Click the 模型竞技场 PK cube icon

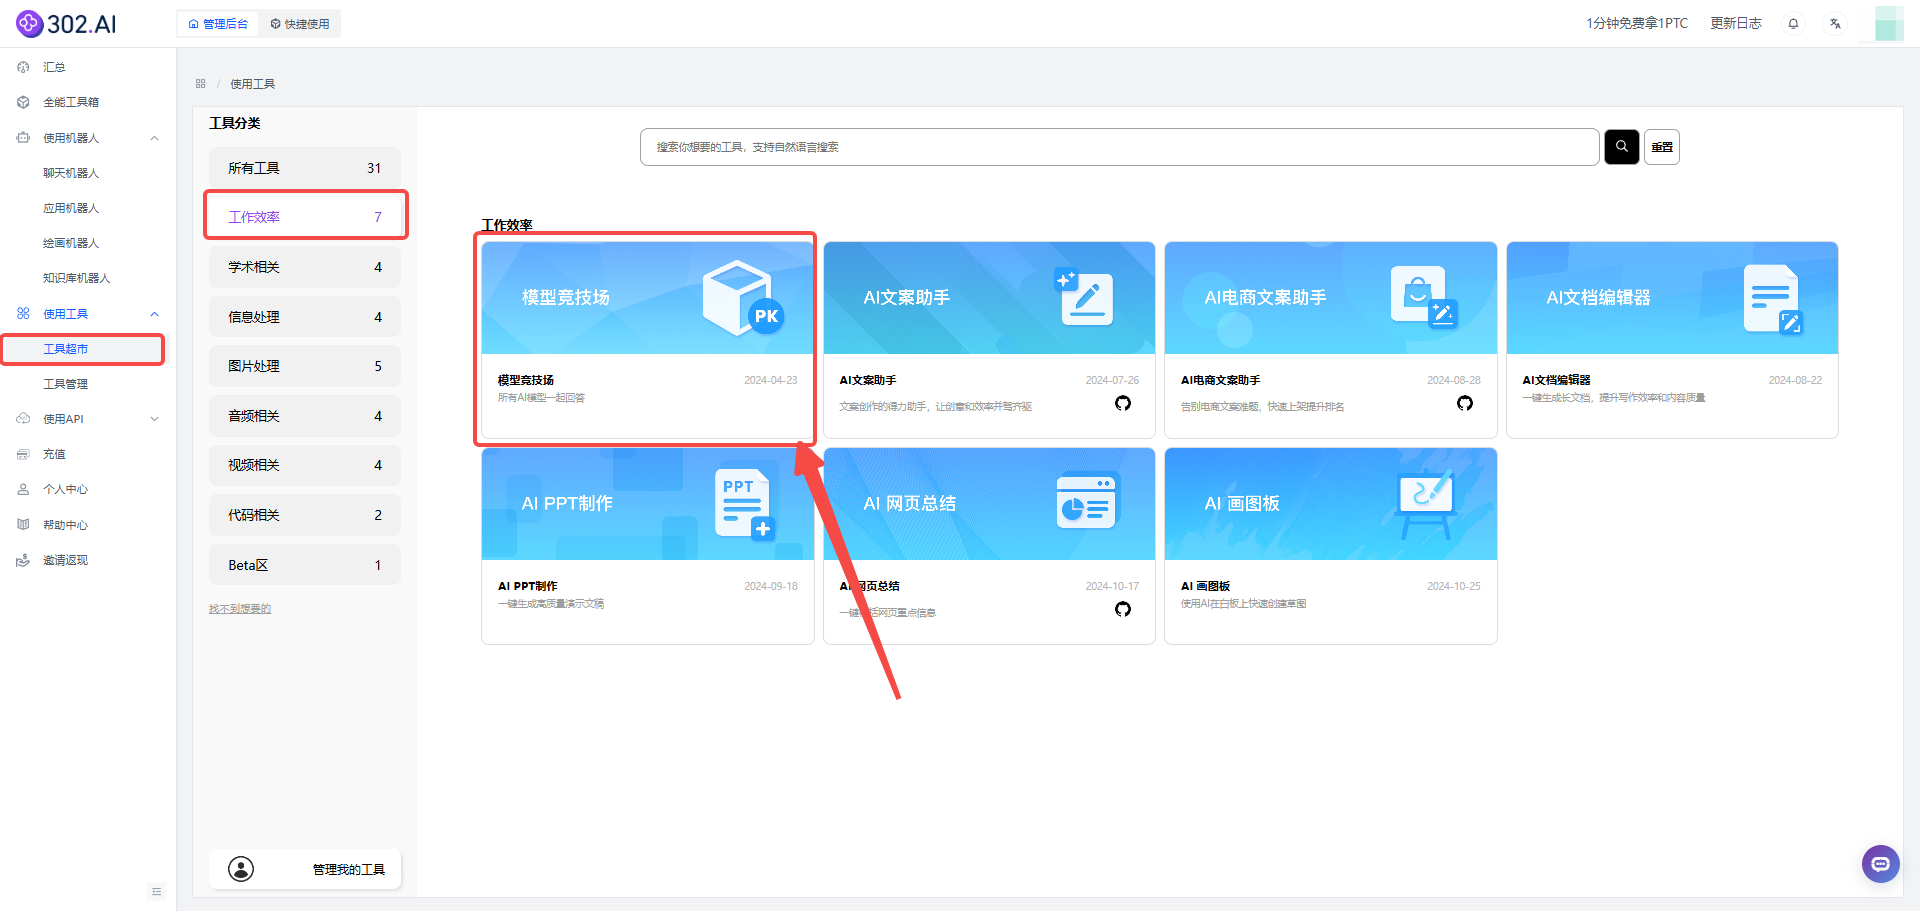pos(743,298)
